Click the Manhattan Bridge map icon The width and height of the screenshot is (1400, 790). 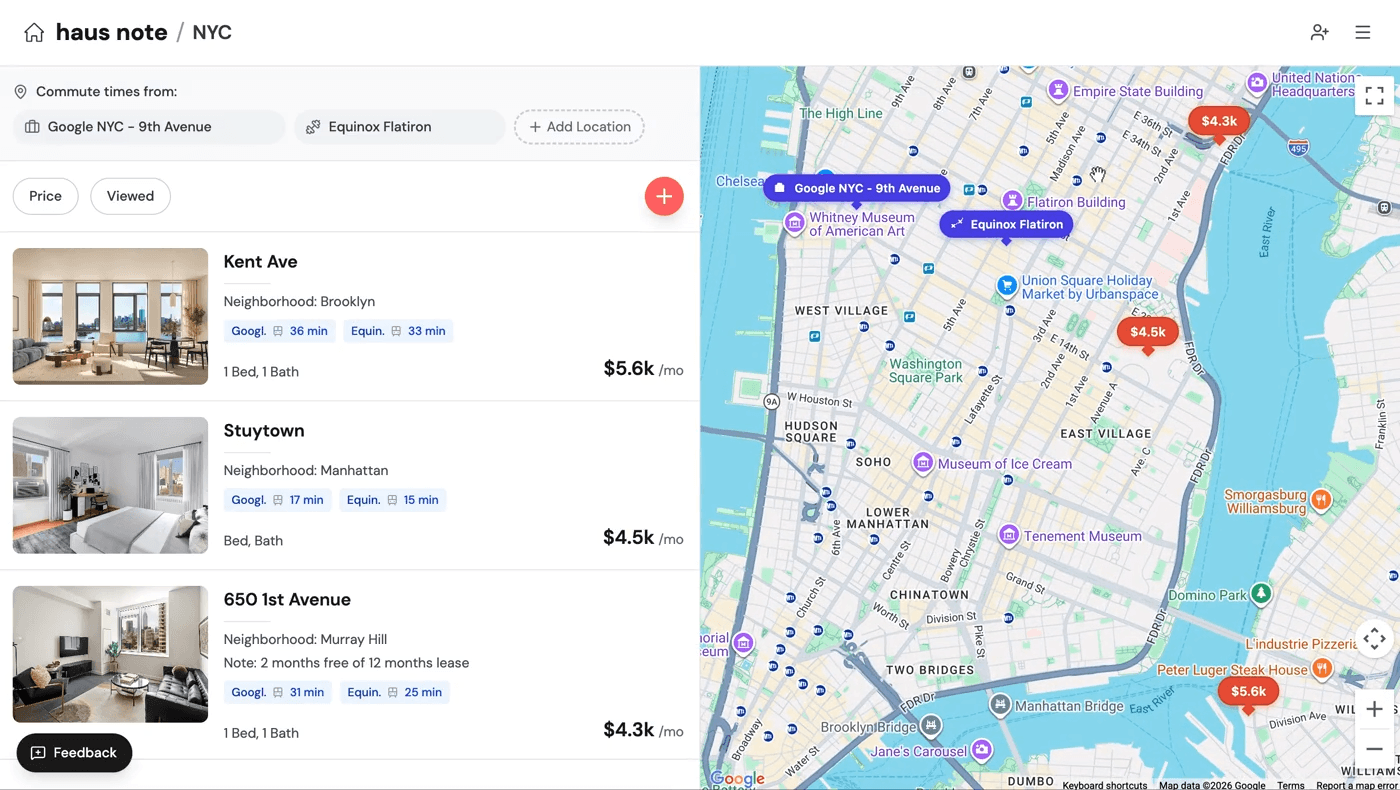point(999,705)
